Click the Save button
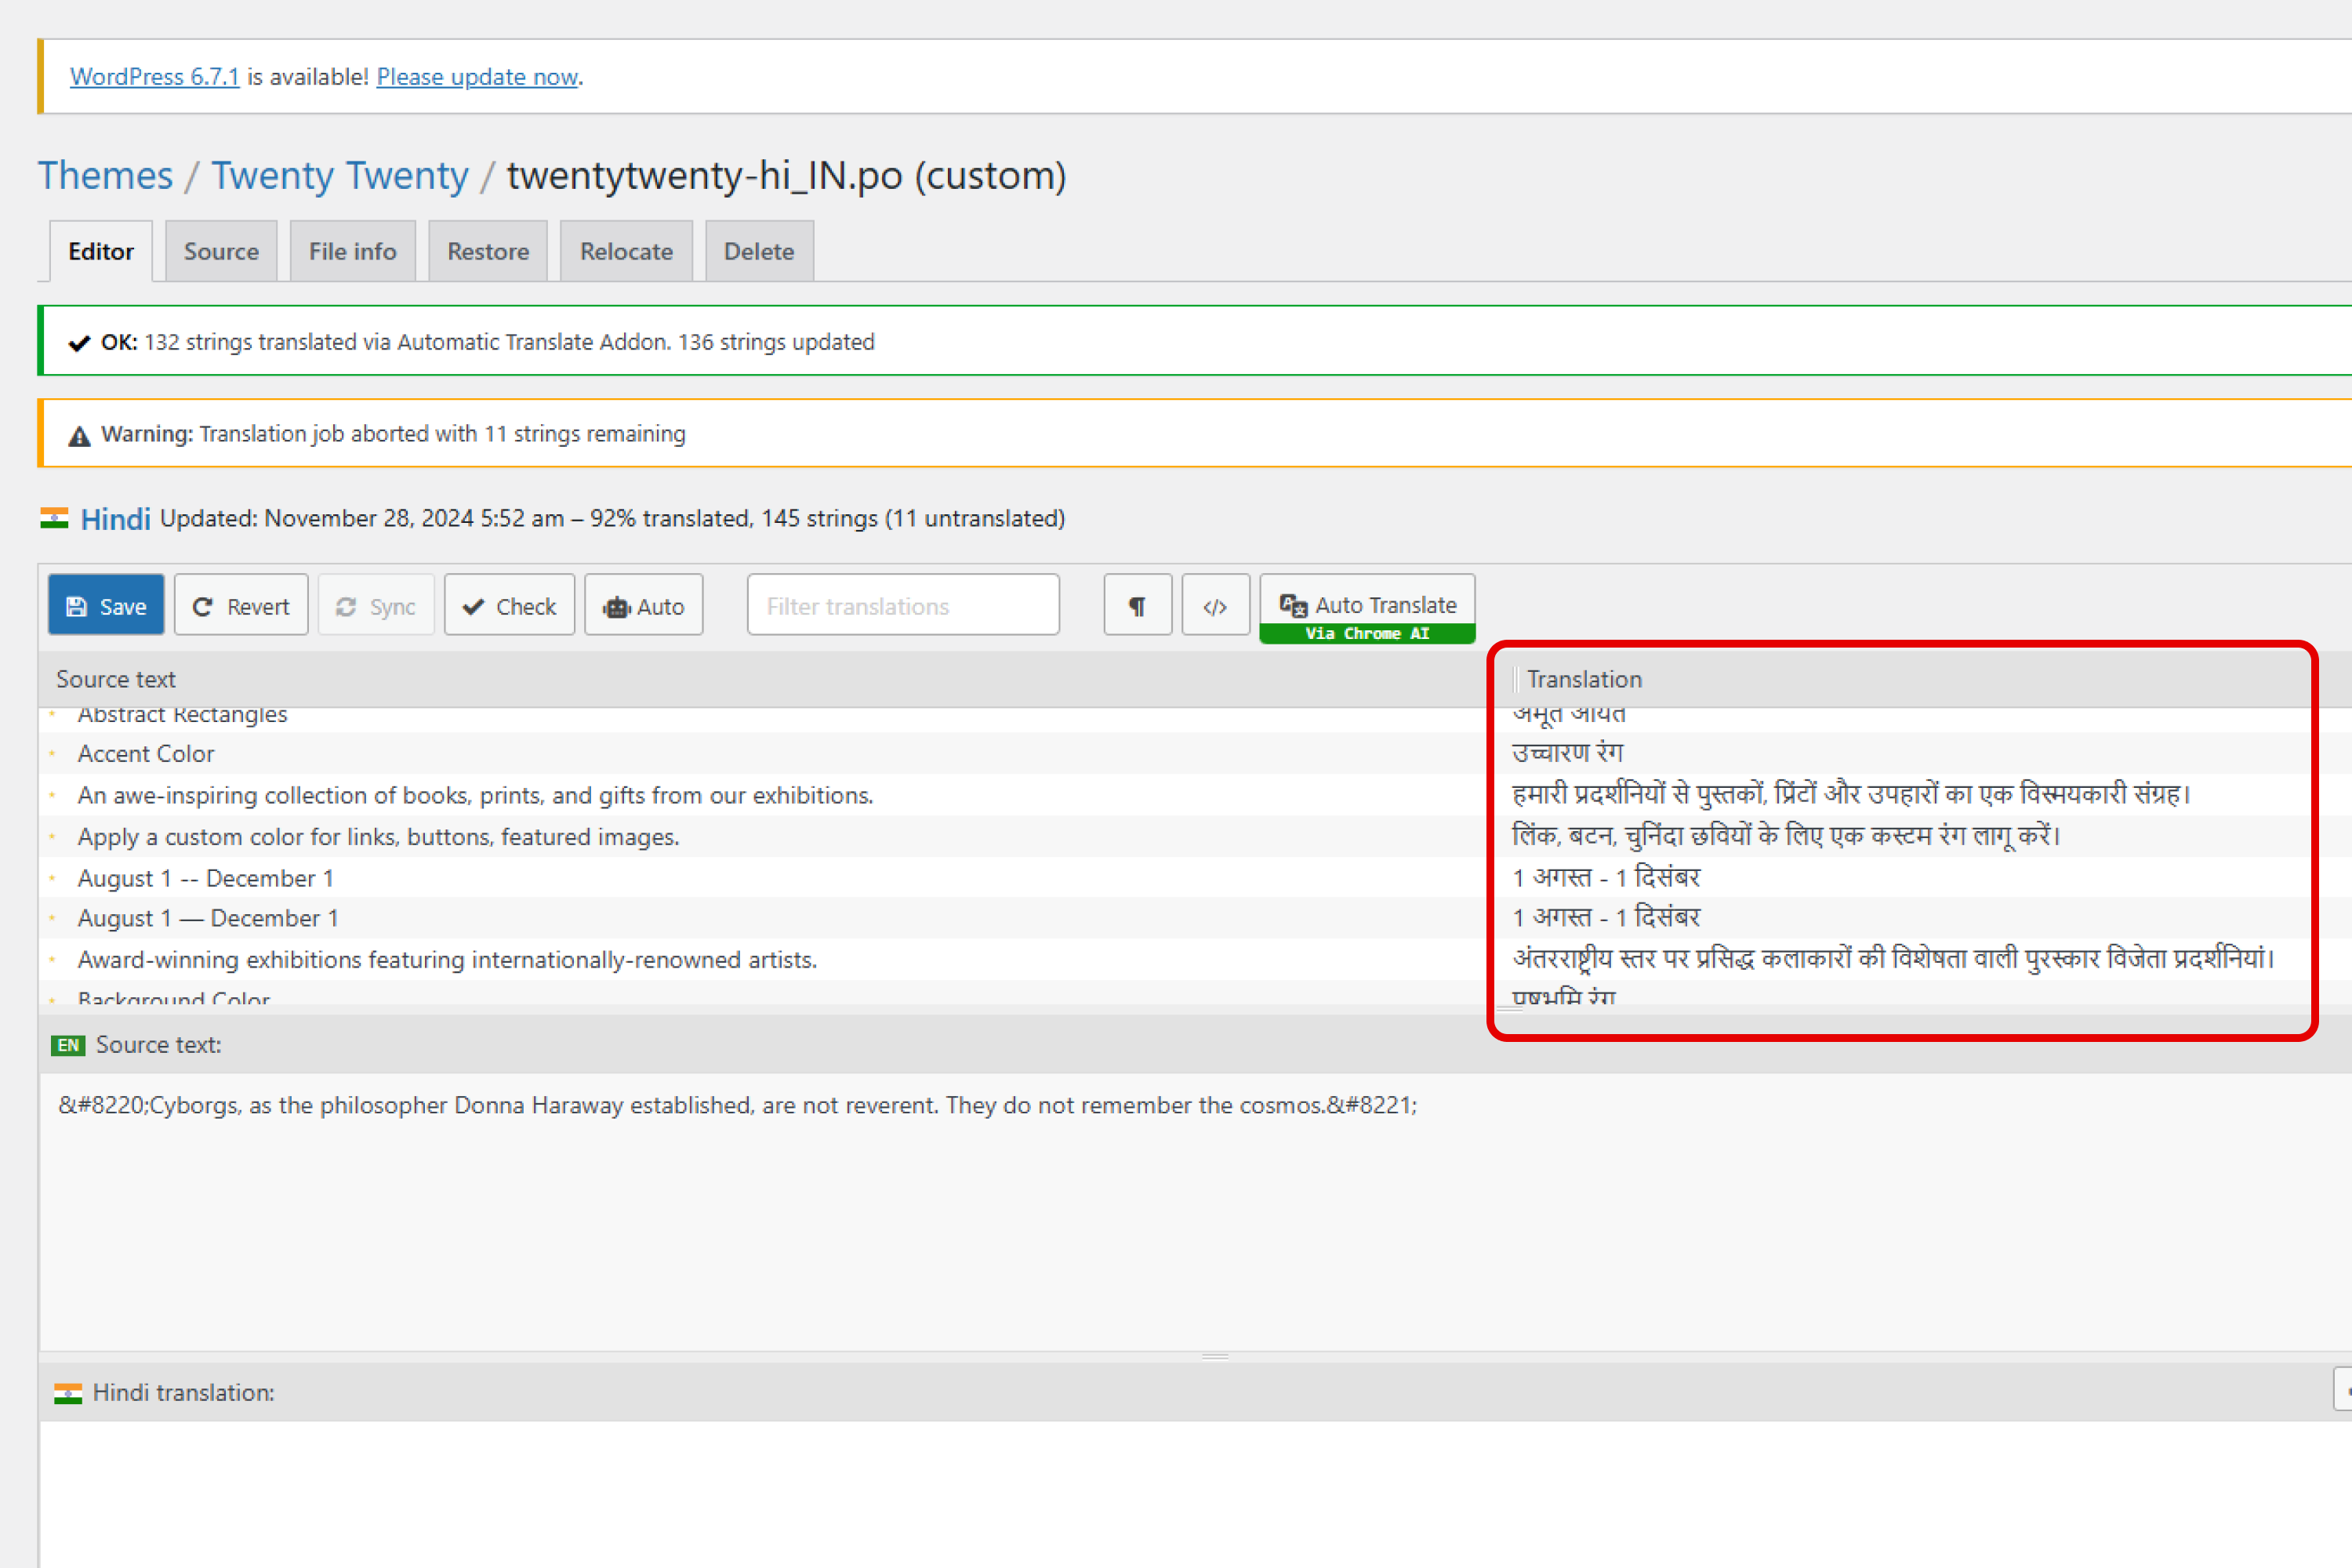The width and height of the screenshot is (2352, 1568). 105,606
